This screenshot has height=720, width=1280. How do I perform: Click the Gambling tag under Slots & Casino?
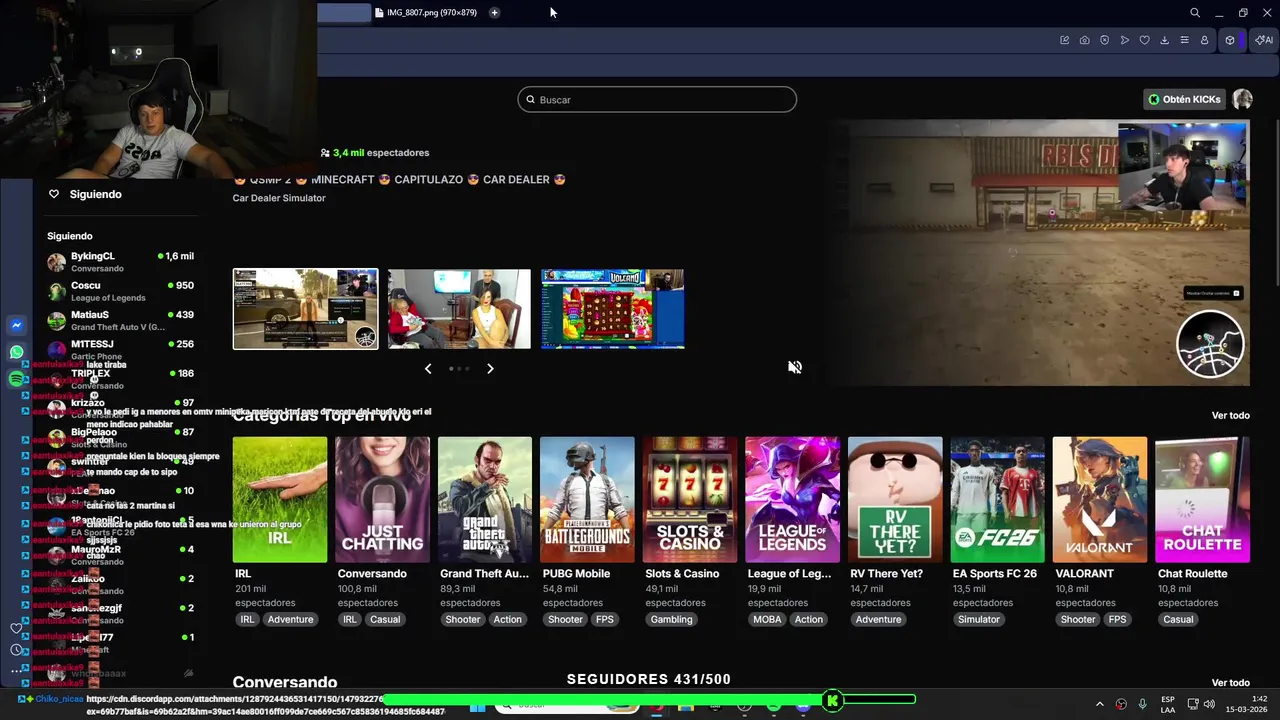tap(671, 619)
